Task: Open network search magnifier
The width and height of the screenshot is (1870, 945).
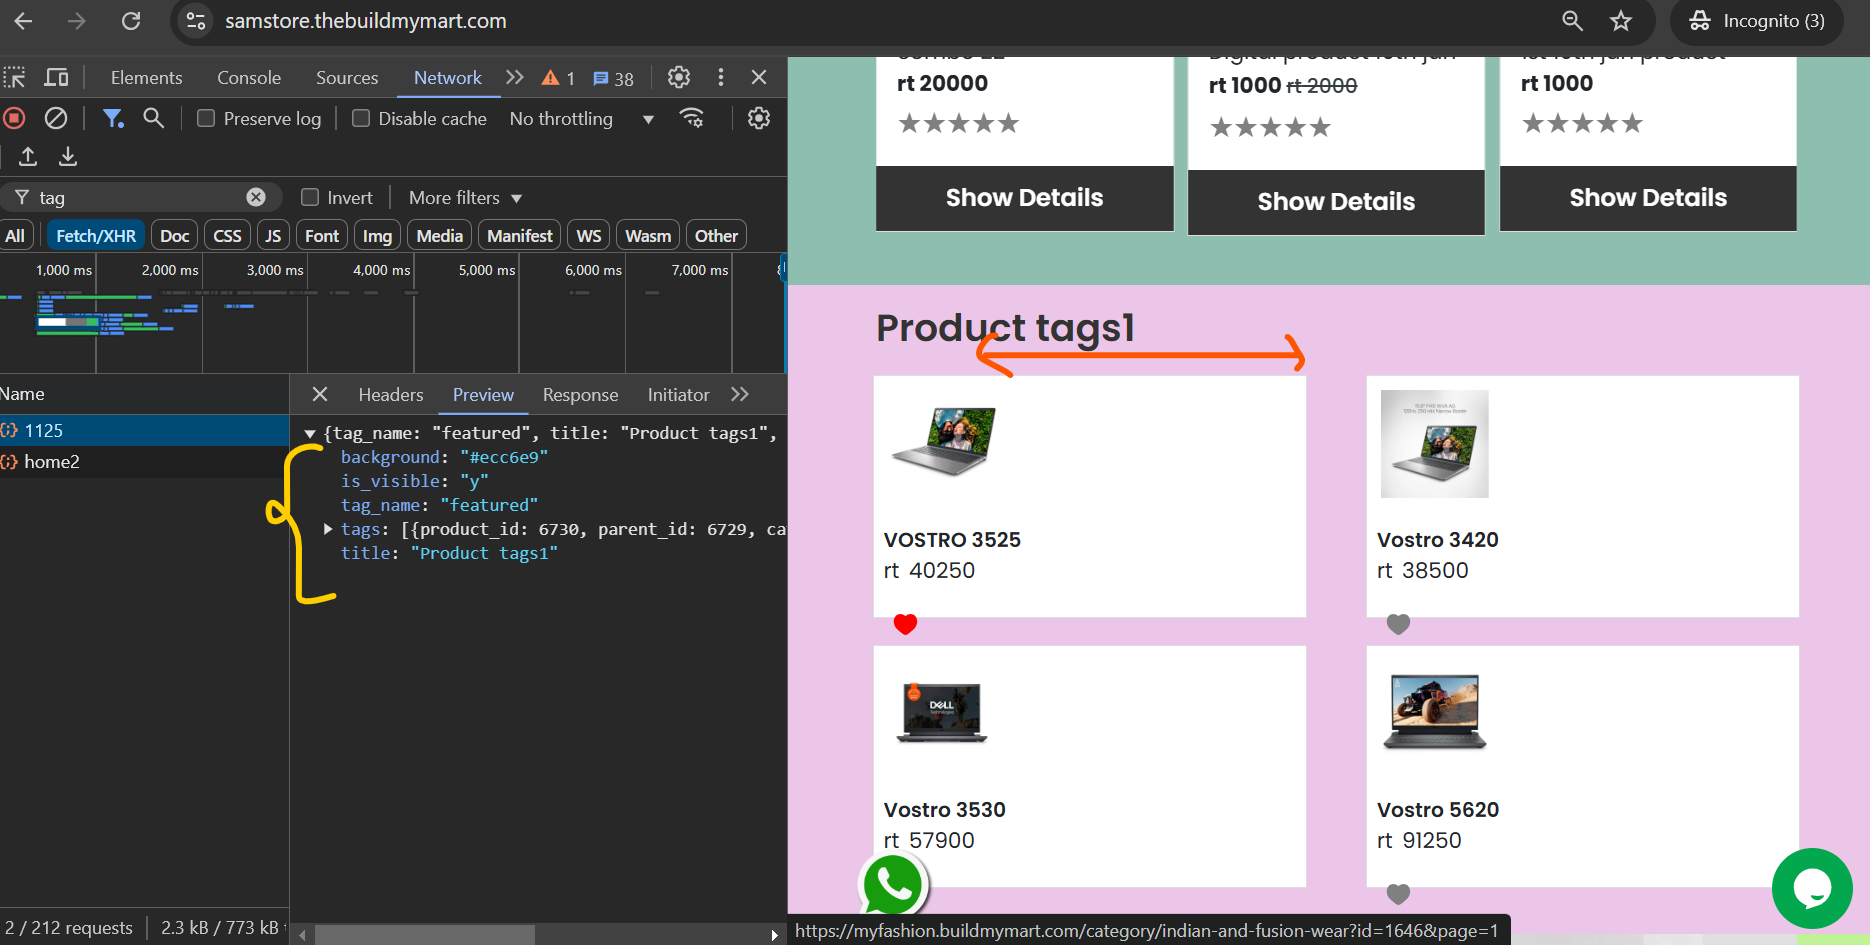Action: [153, 118]
